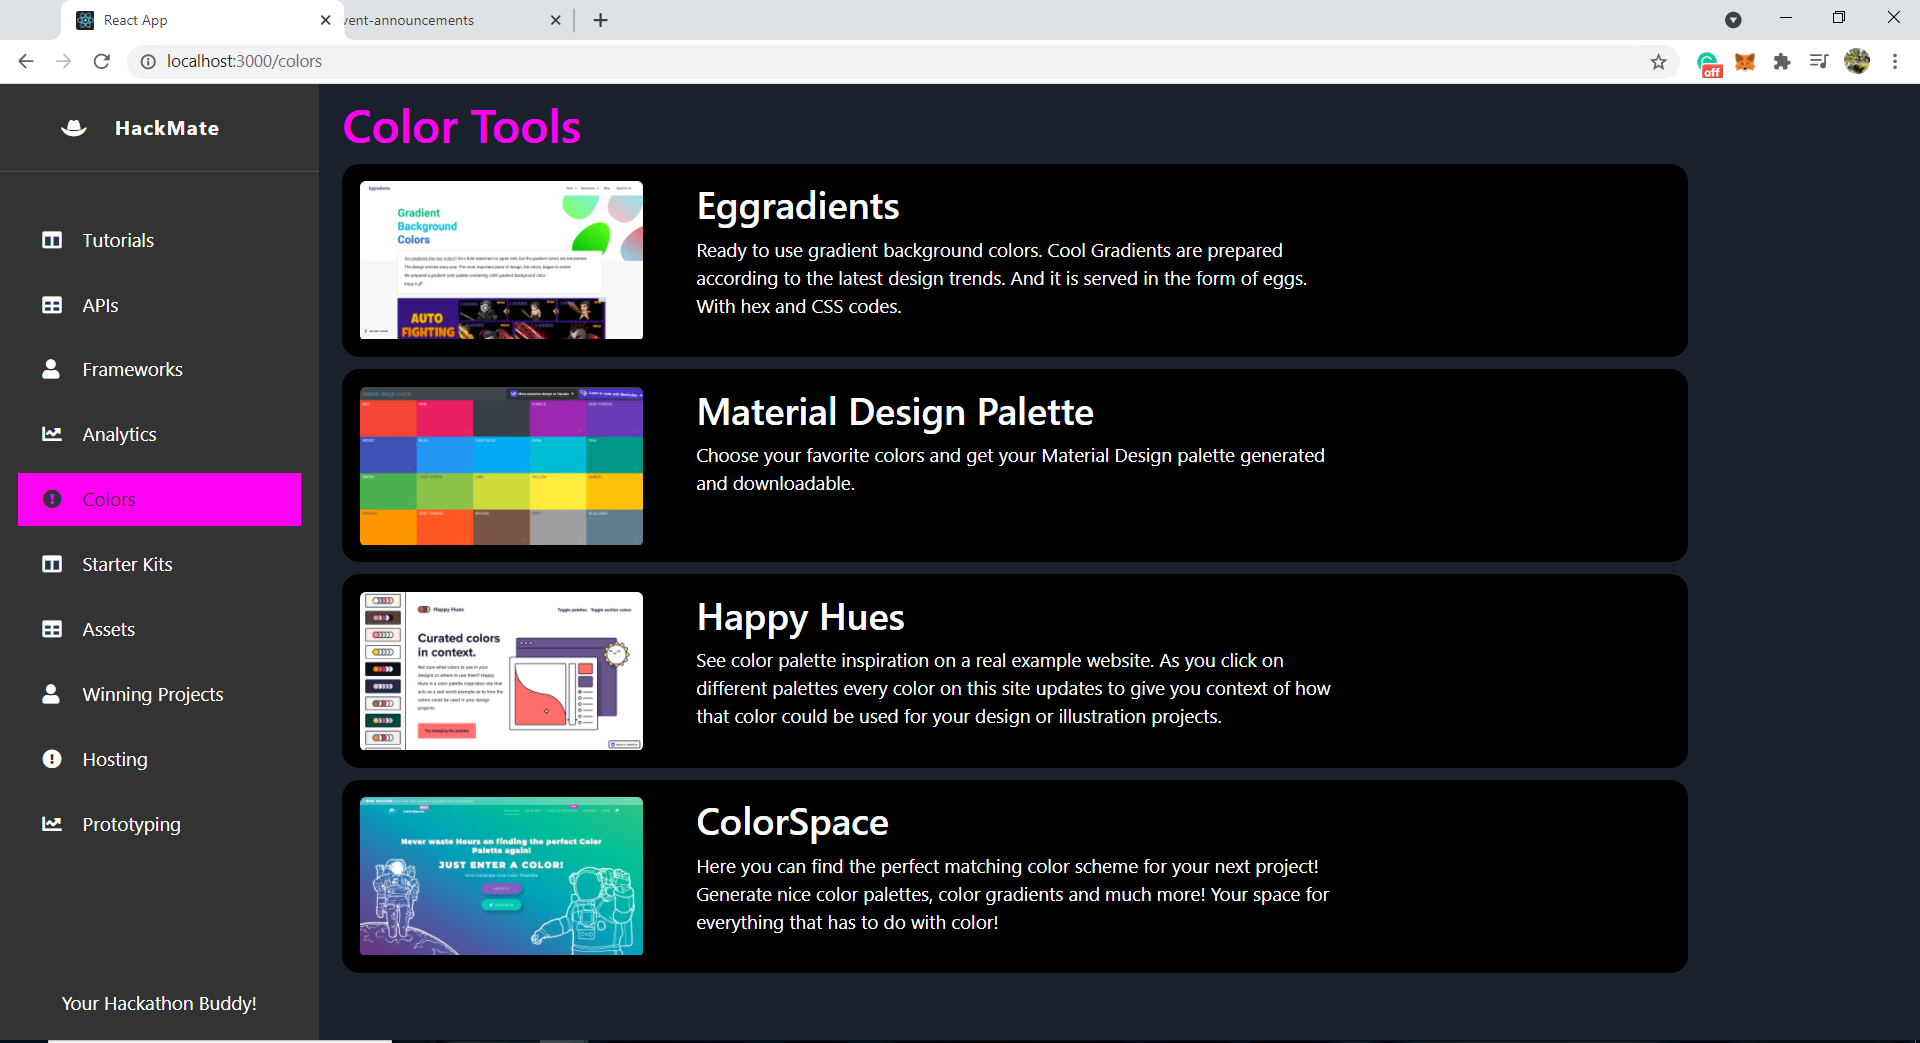The image size is (1920, 1043).
Task: Click the HackMate hat logo icon
Action: click(x=74, y=128)
